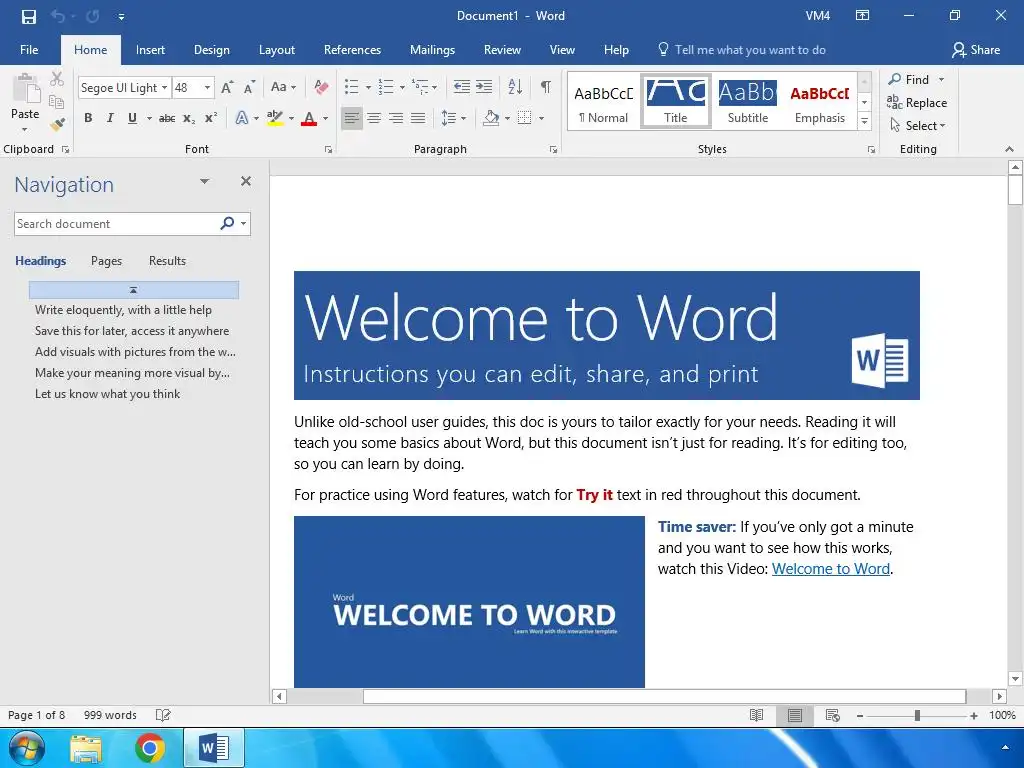This screenshot has height=768, width=1024.
Task: Click the zoom slider handle
Action: [917, 716]
